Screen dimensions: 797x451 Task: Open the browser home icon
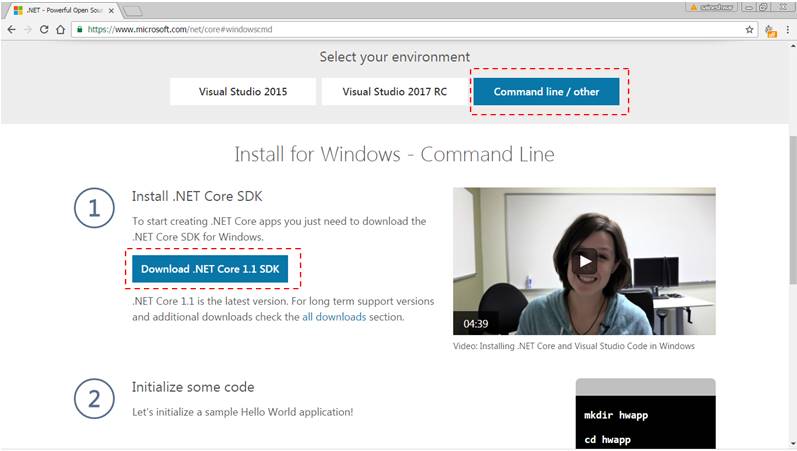(60, 29)
